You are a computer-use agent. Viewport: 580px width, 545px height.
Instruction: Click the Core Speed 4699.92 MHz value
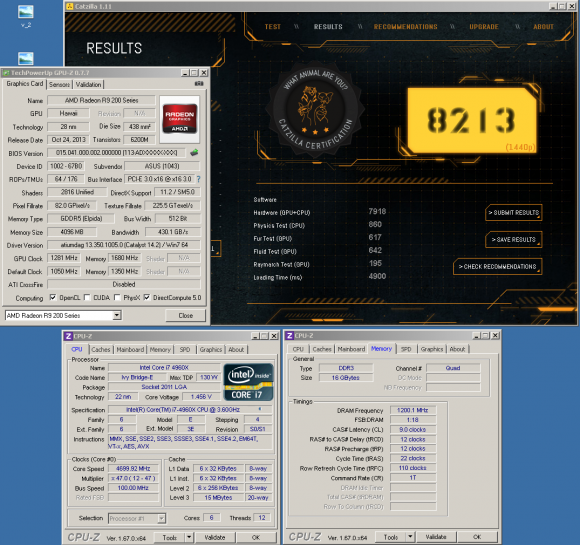tap(133, 468)
